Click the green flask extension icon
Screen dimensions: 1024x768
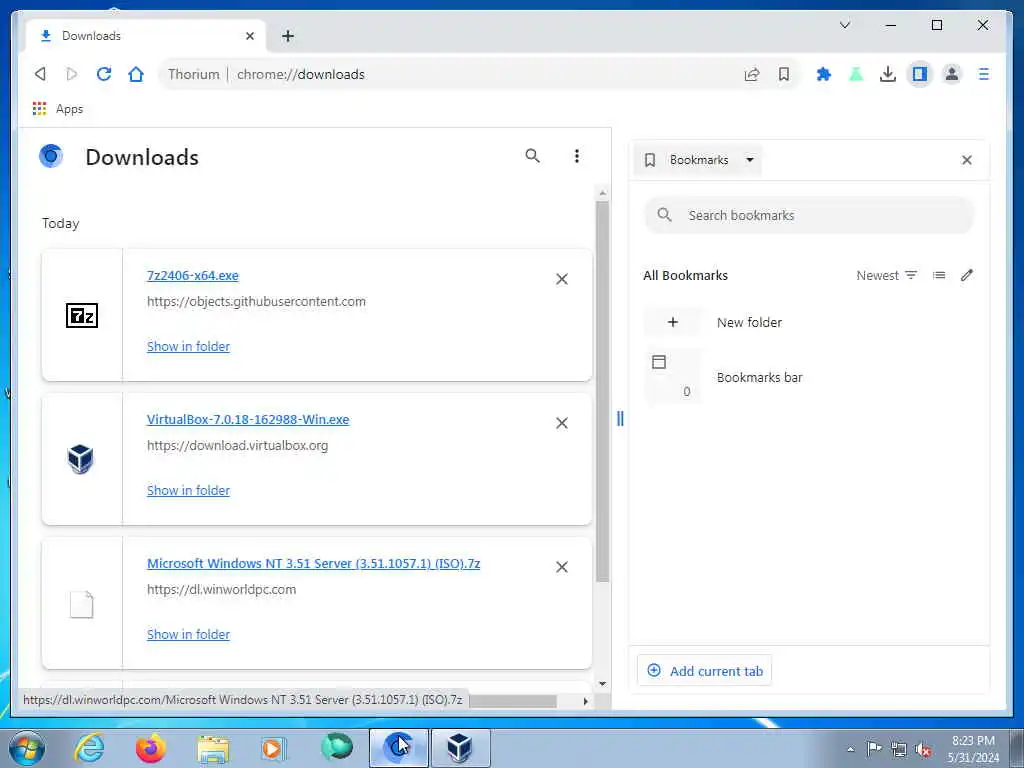point(856,74)
